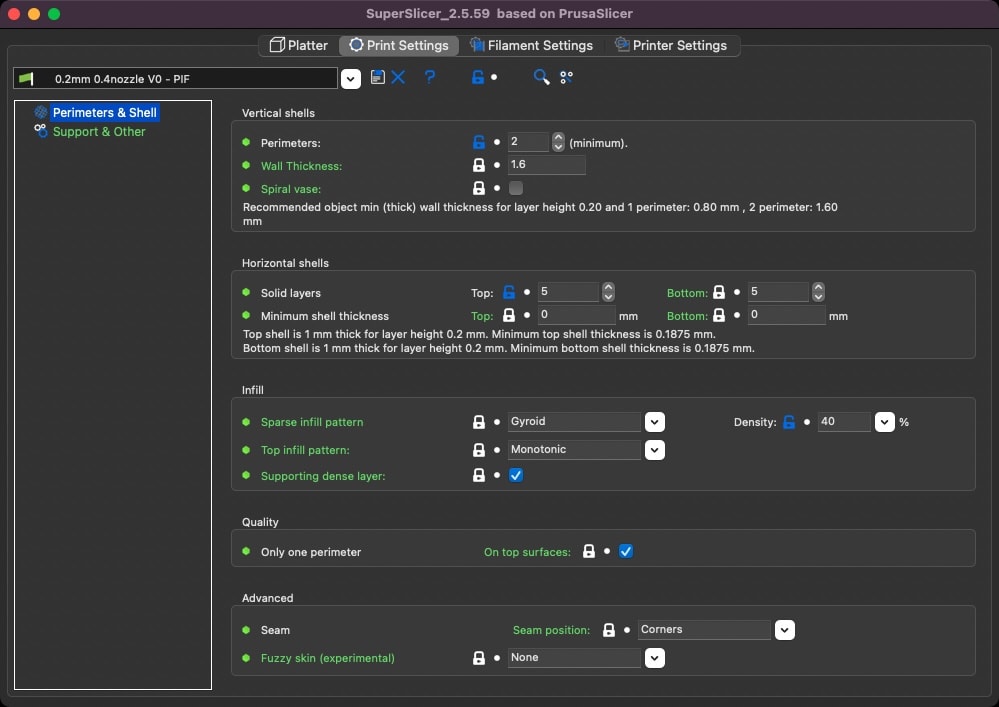Adjust the Perimeters count stepper arrows
The image size is (999, 707).
click(x=558, y=141)
